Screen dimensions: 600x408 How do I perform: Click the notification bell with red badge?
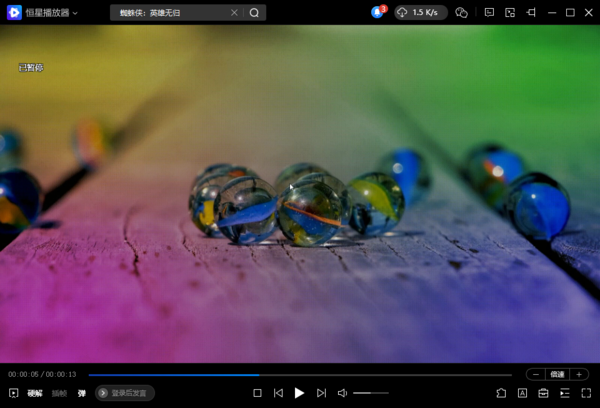click(x=377, y=13)
